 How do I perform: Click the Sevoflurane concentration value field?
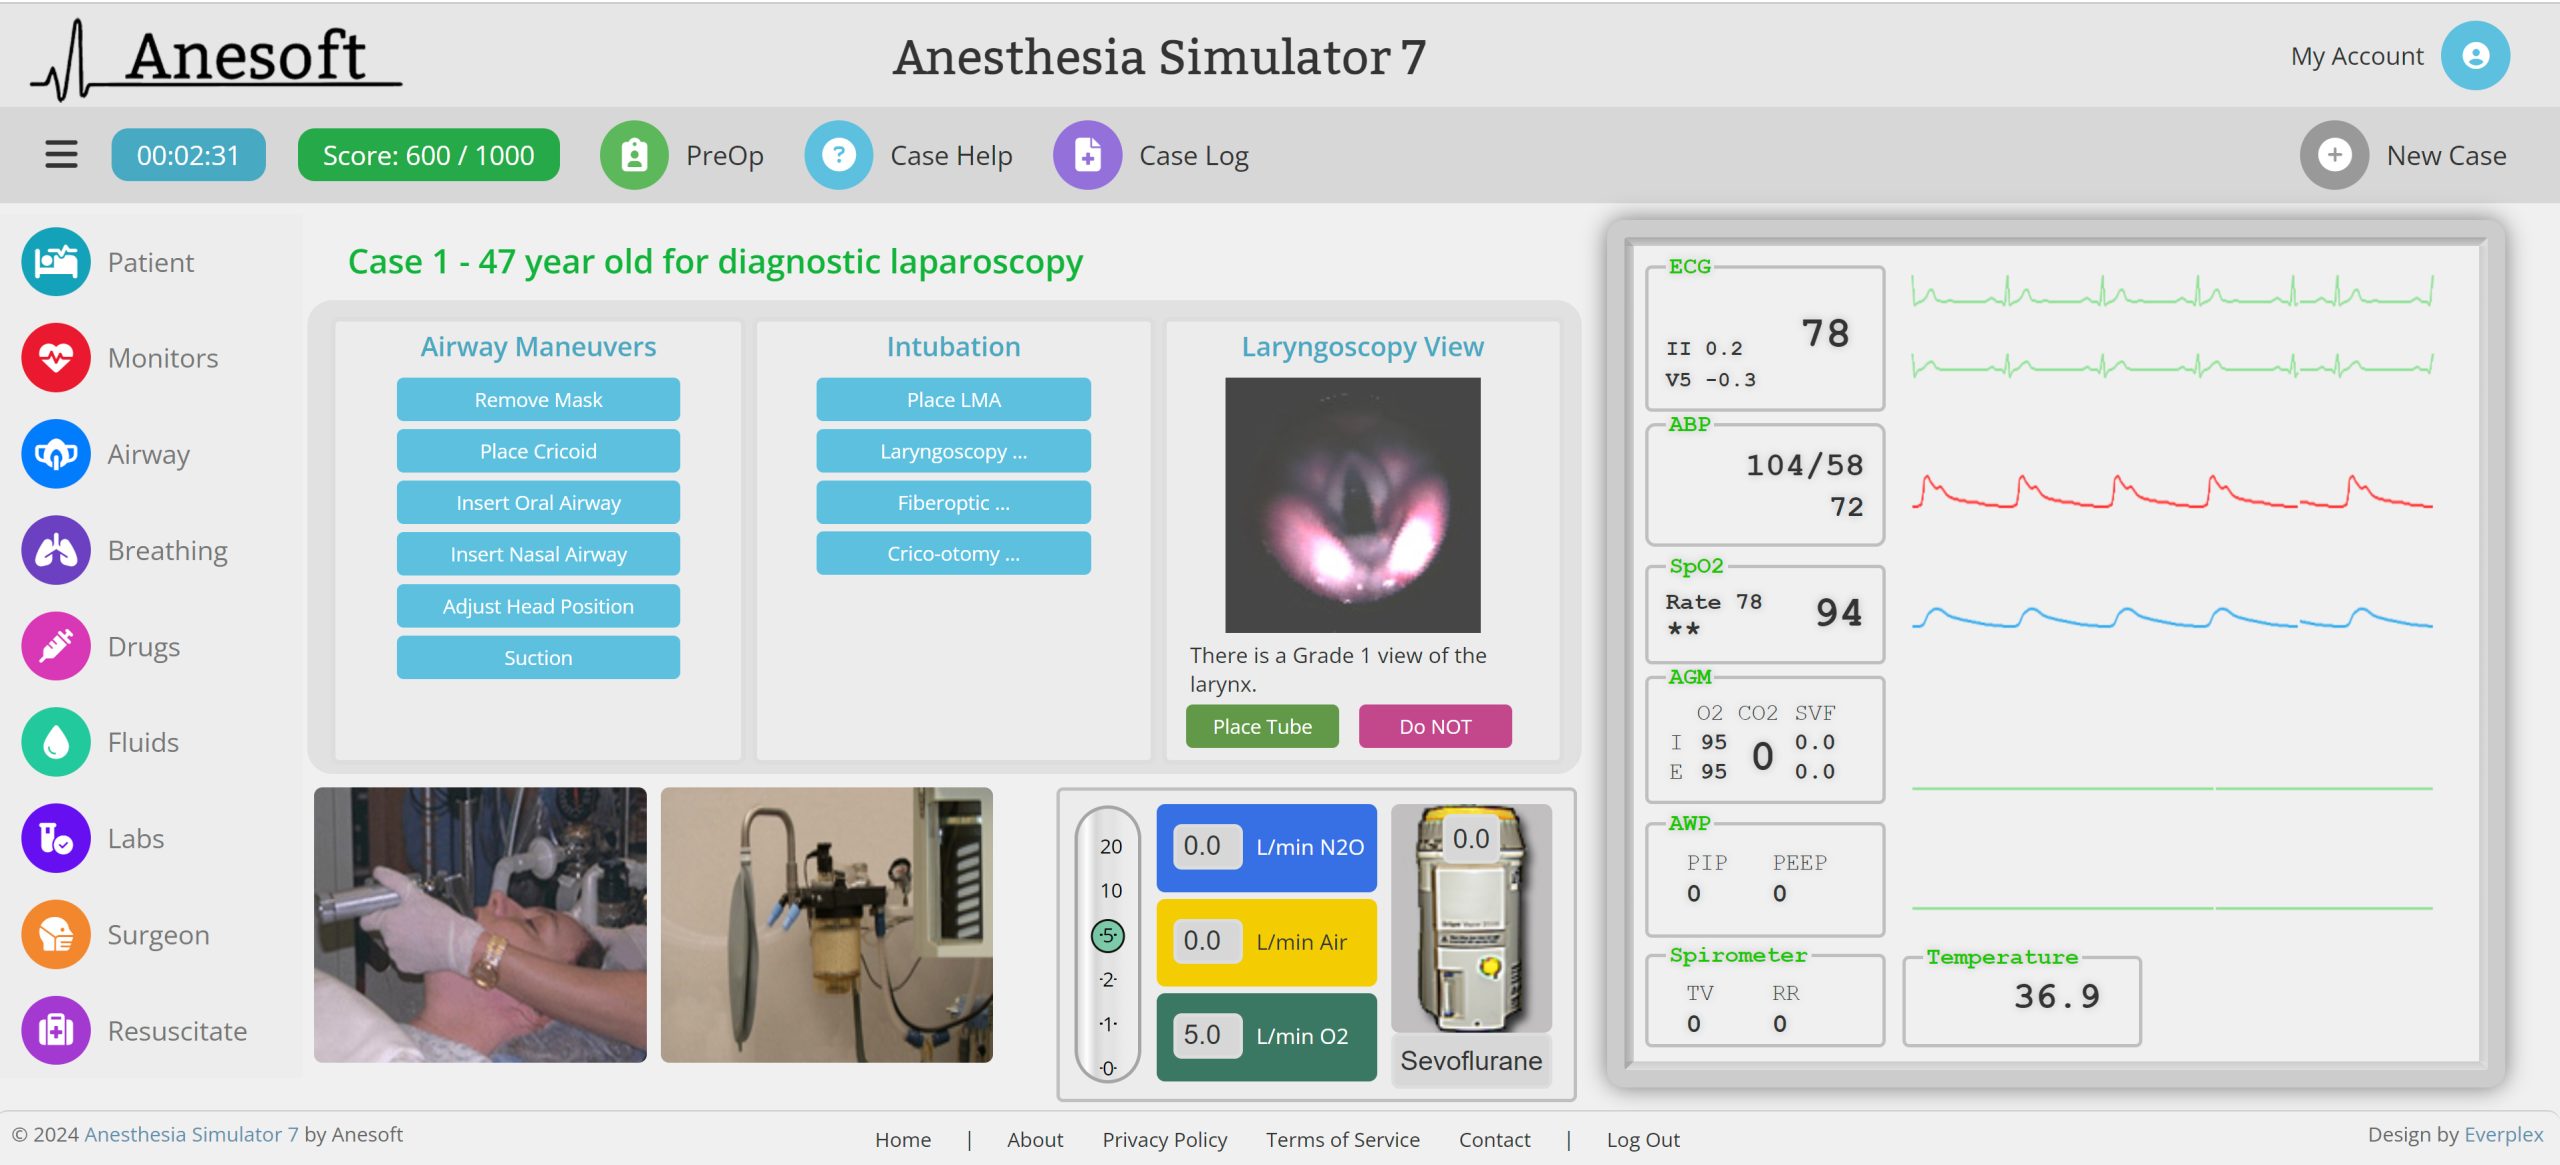coord(1471,838)
